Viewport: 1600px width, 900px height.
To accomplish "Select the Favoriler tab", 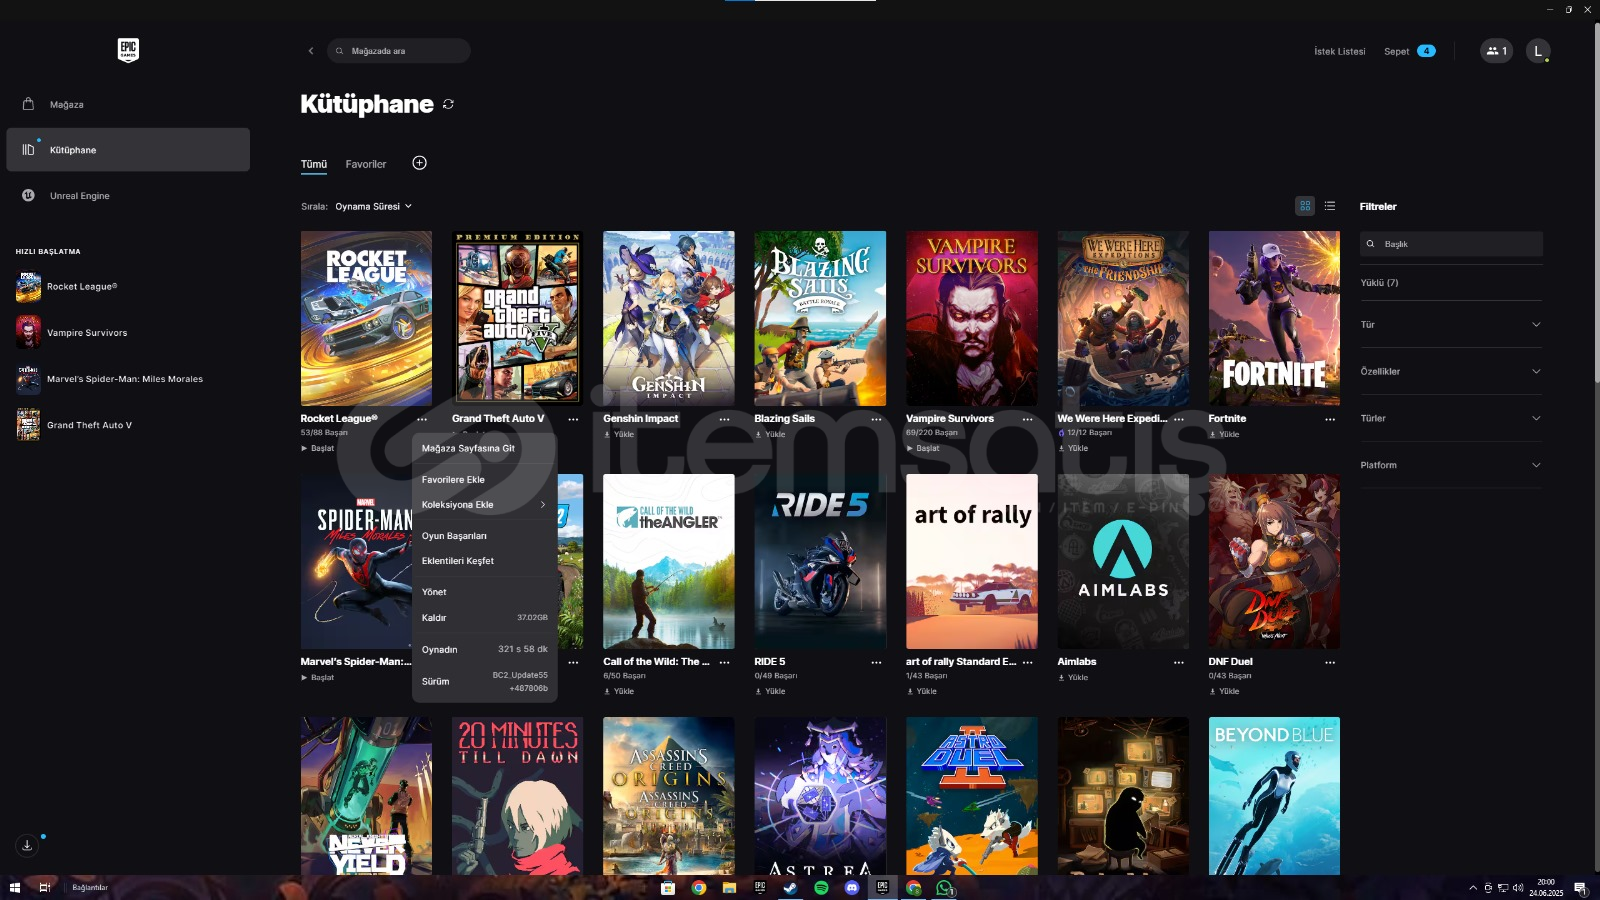I will point(366,164).
